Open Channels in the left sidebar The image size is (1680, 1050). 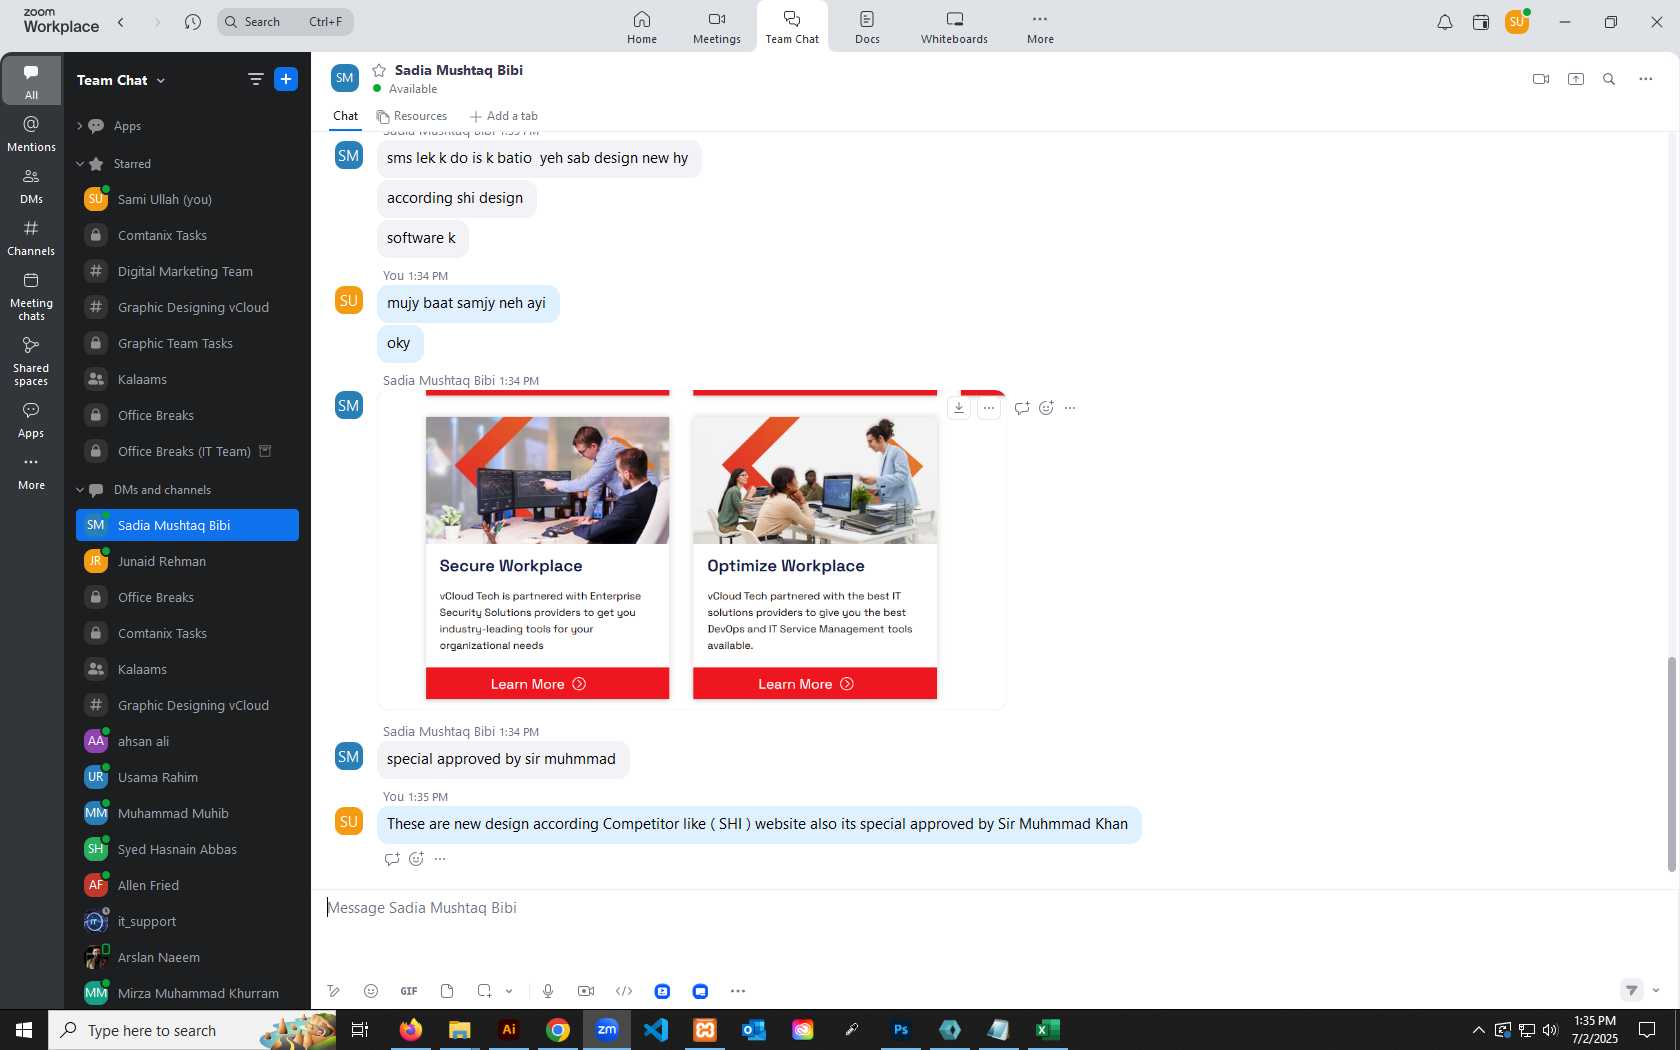[x=31, y=238]
